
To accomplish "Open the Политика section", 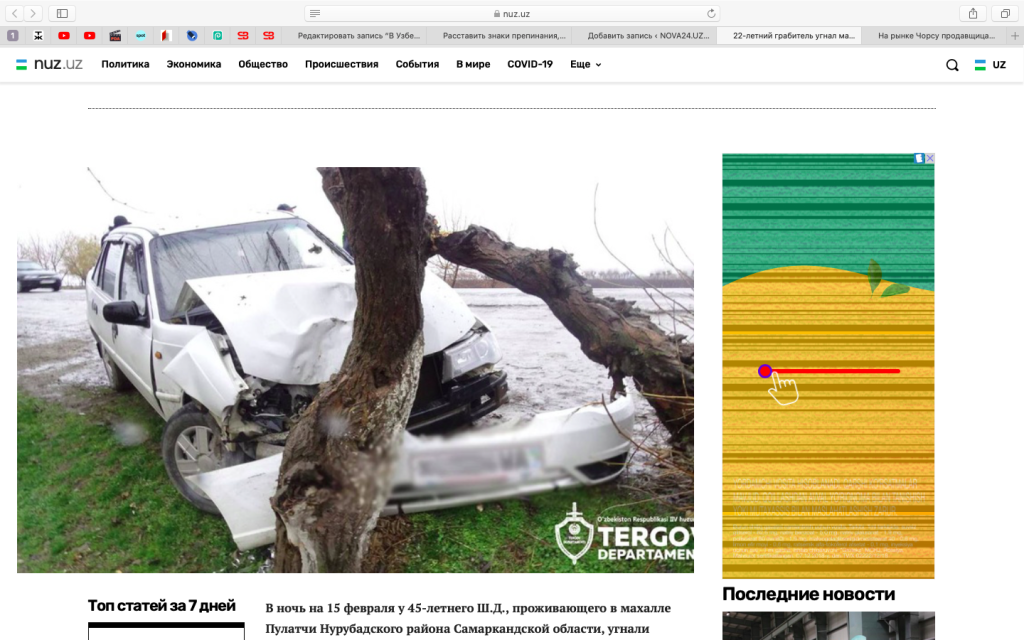I will pos(125,64).
